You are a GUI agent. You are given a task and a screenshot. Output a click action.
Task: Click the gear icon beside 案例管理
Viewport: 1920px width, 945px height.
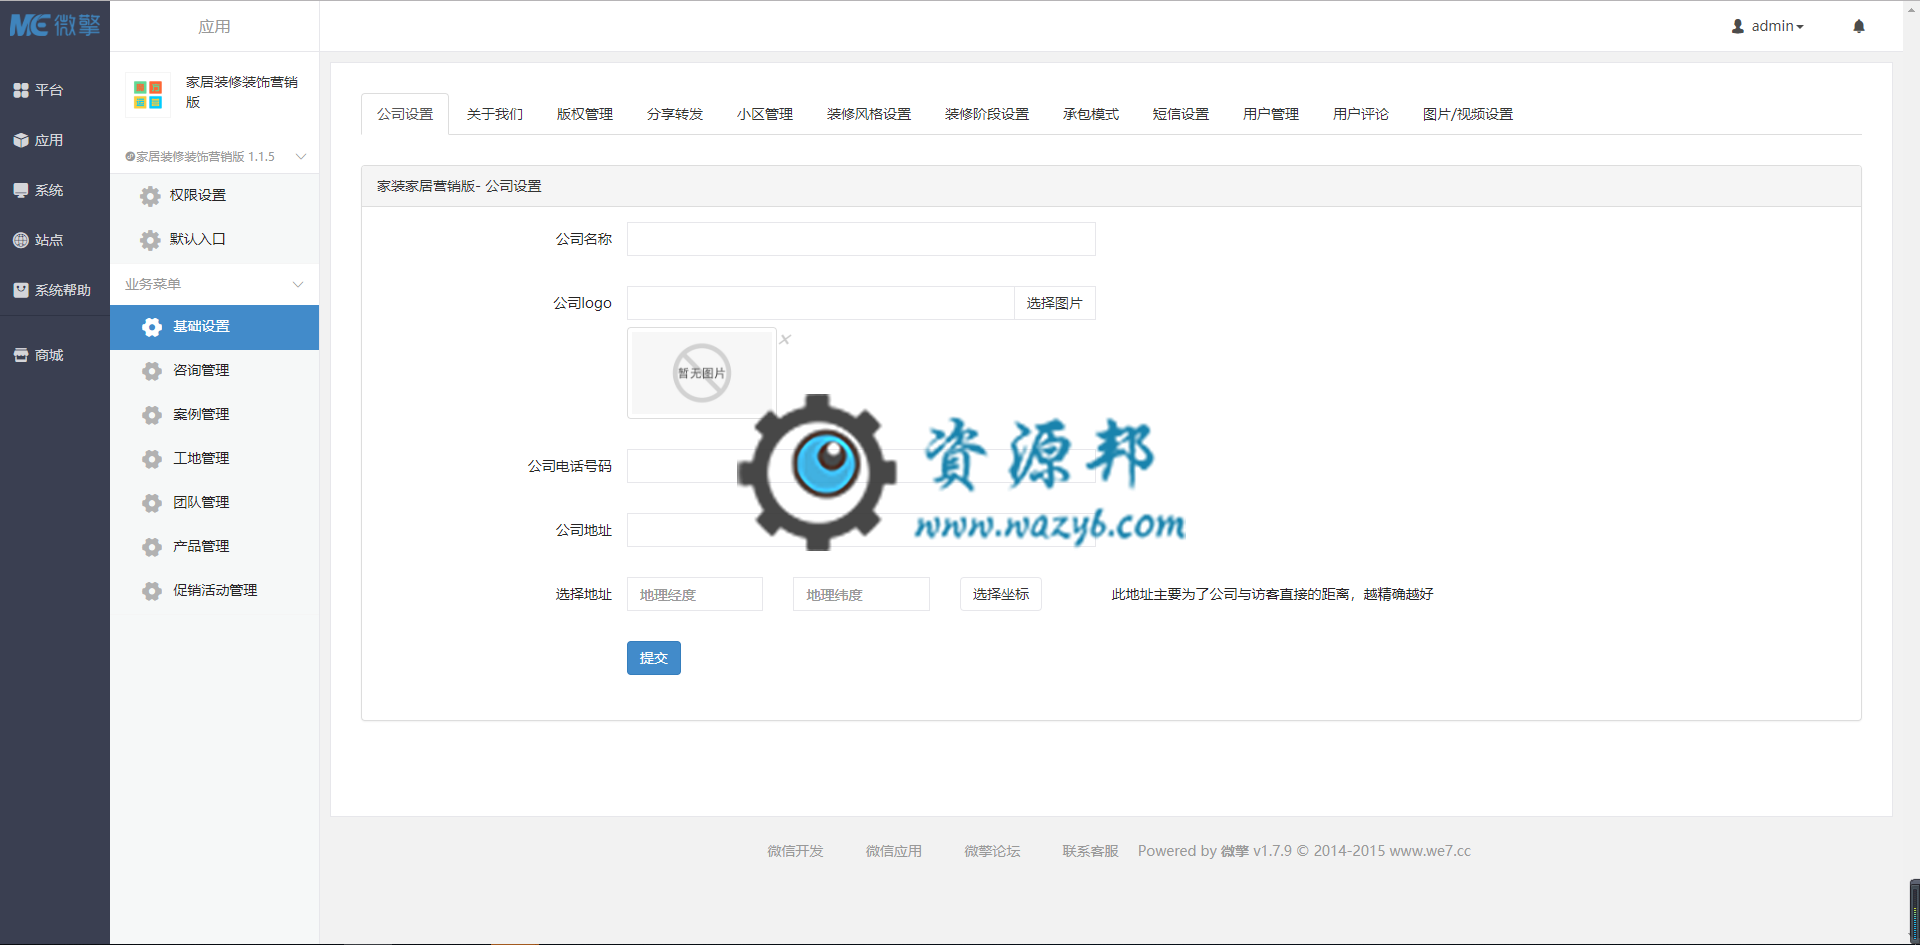(152, 415)
